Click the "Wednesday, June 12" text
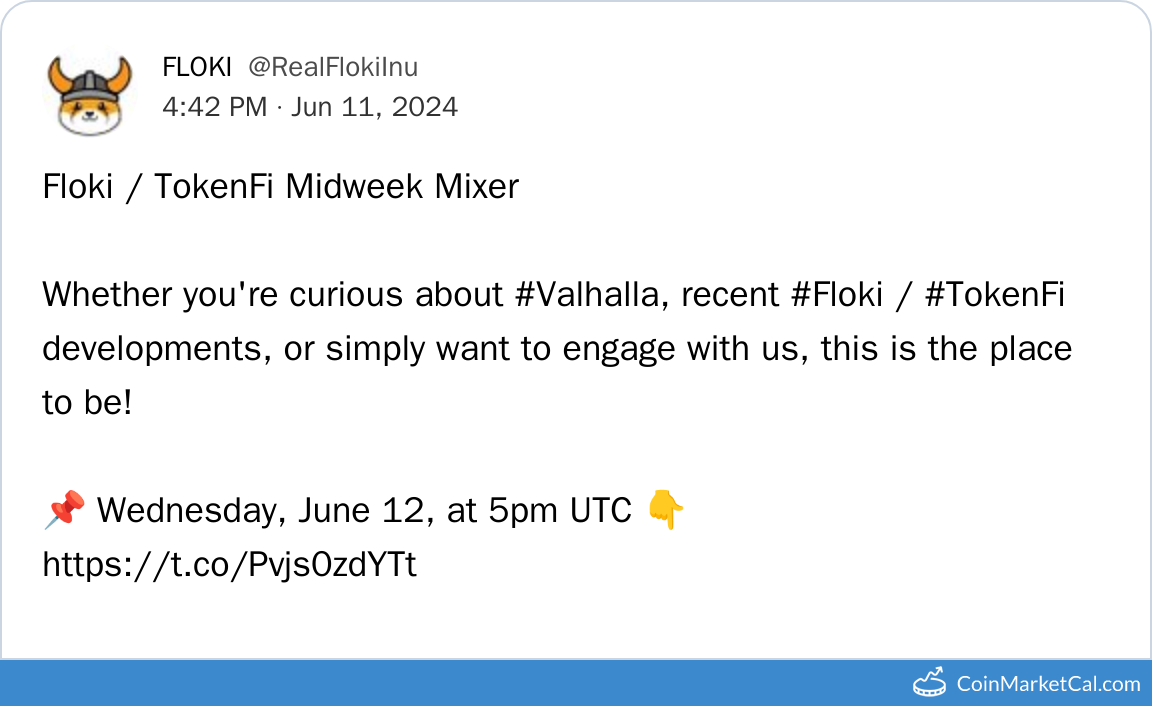The height and width of the screenshot is (706, 1152). 265,511
